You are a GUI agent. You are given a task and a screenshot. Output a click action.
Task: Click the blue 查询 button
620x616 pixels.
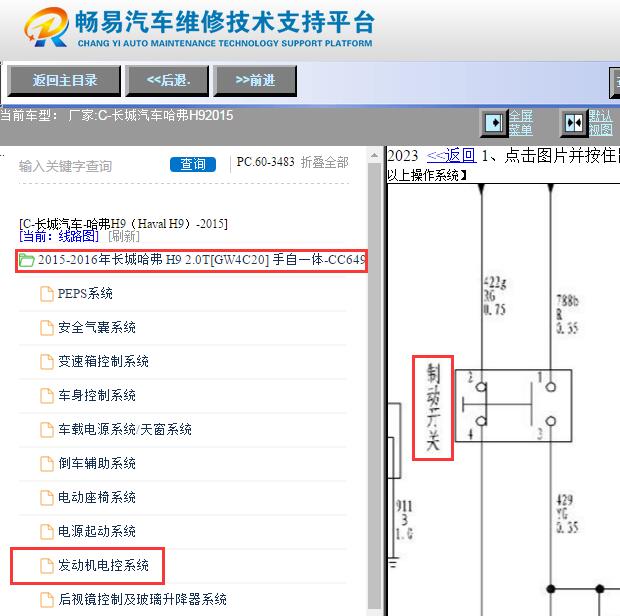[x=193, y=164]
